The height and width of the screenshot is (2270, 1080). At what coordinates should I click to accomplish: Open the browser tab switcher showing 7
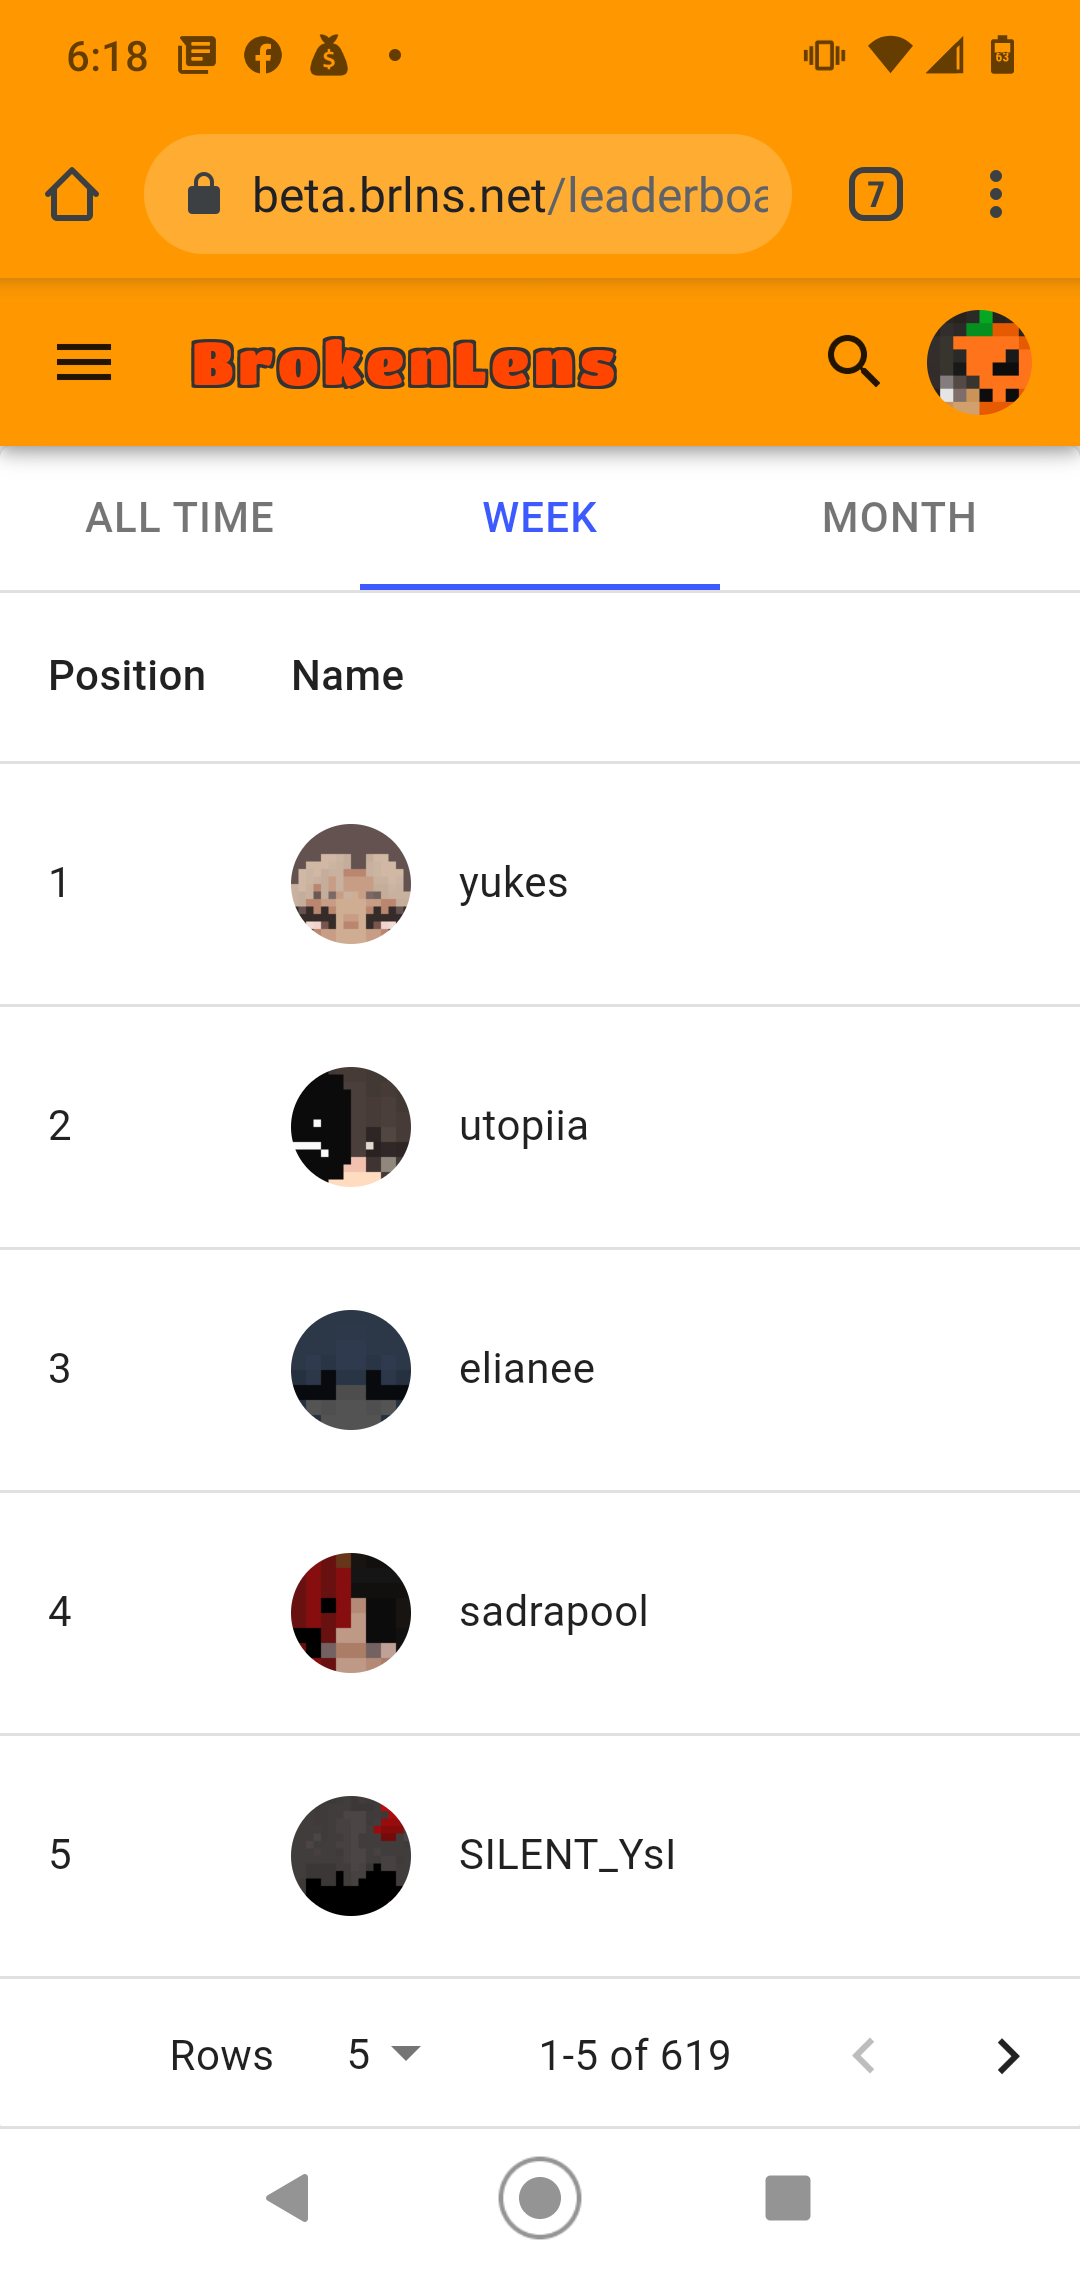(x=876, y=194)
